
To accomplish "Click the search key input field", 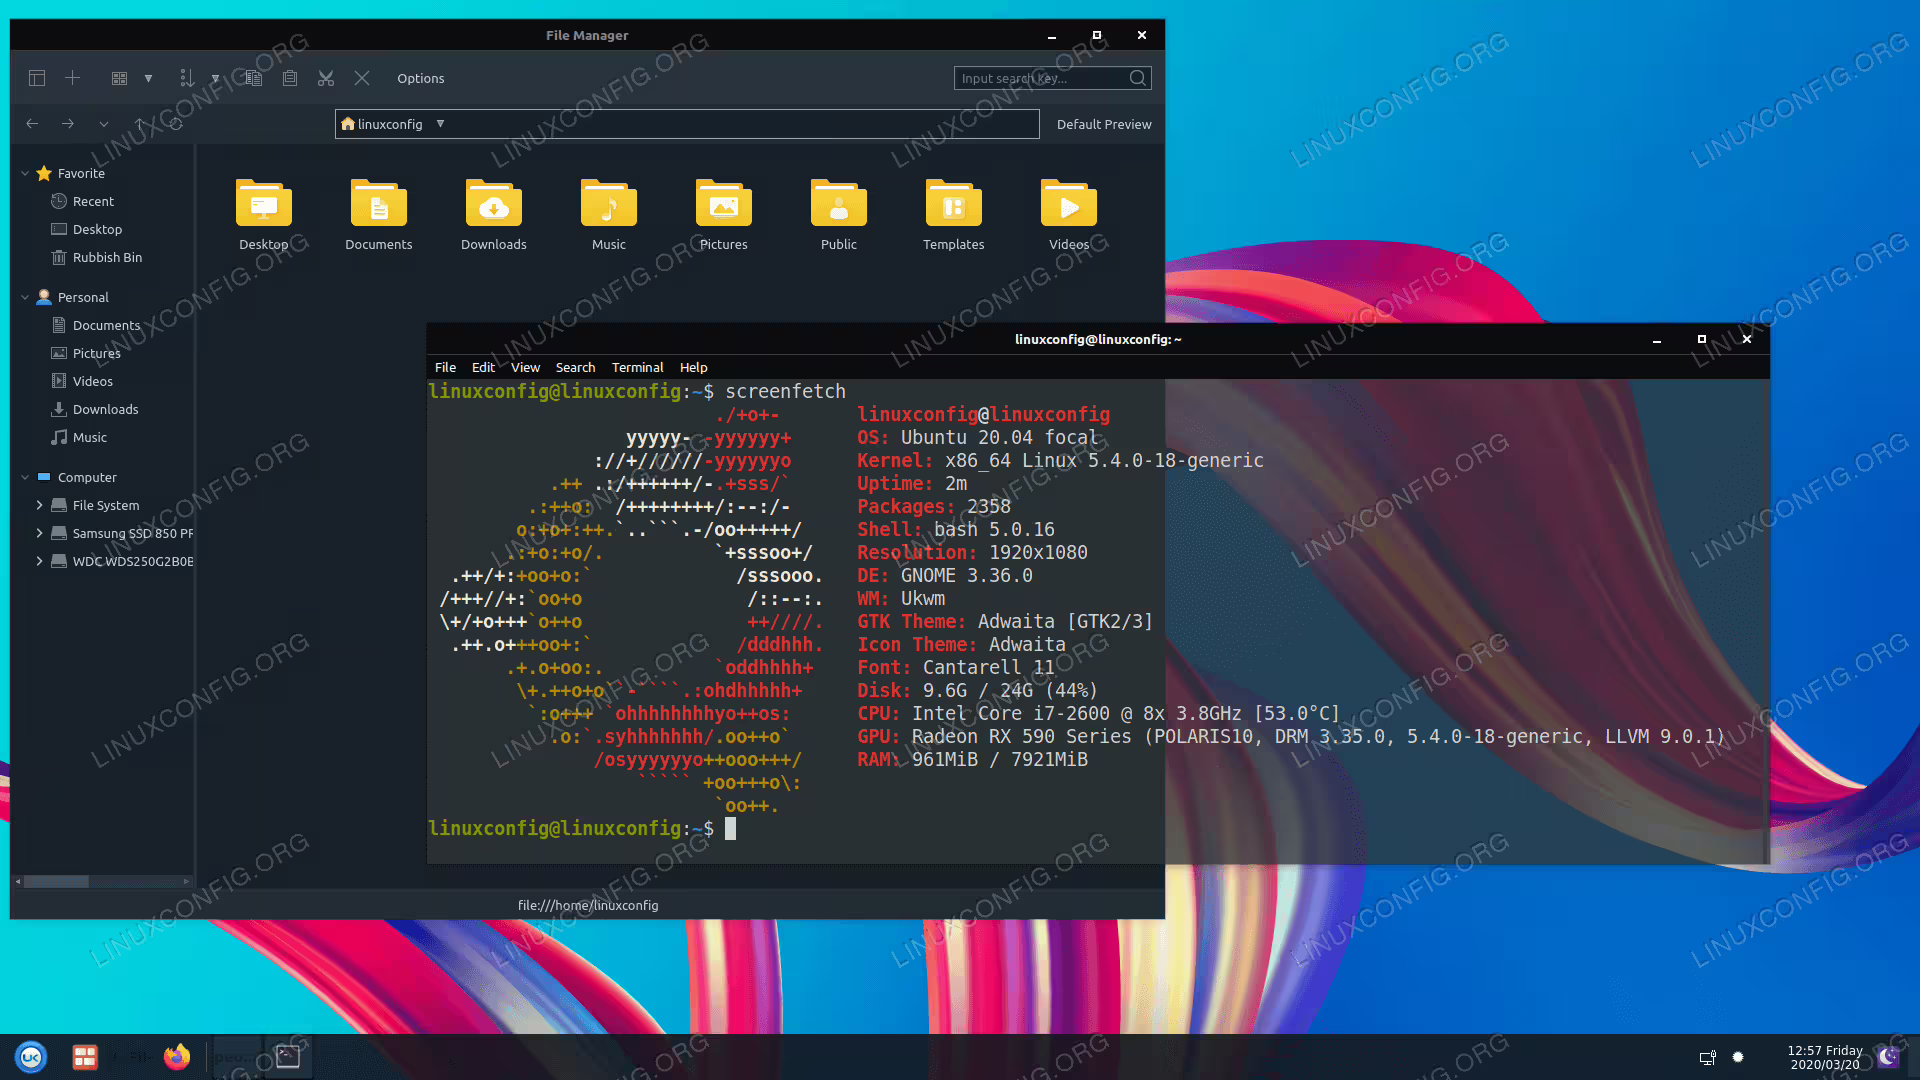I will pos(1040,78).
